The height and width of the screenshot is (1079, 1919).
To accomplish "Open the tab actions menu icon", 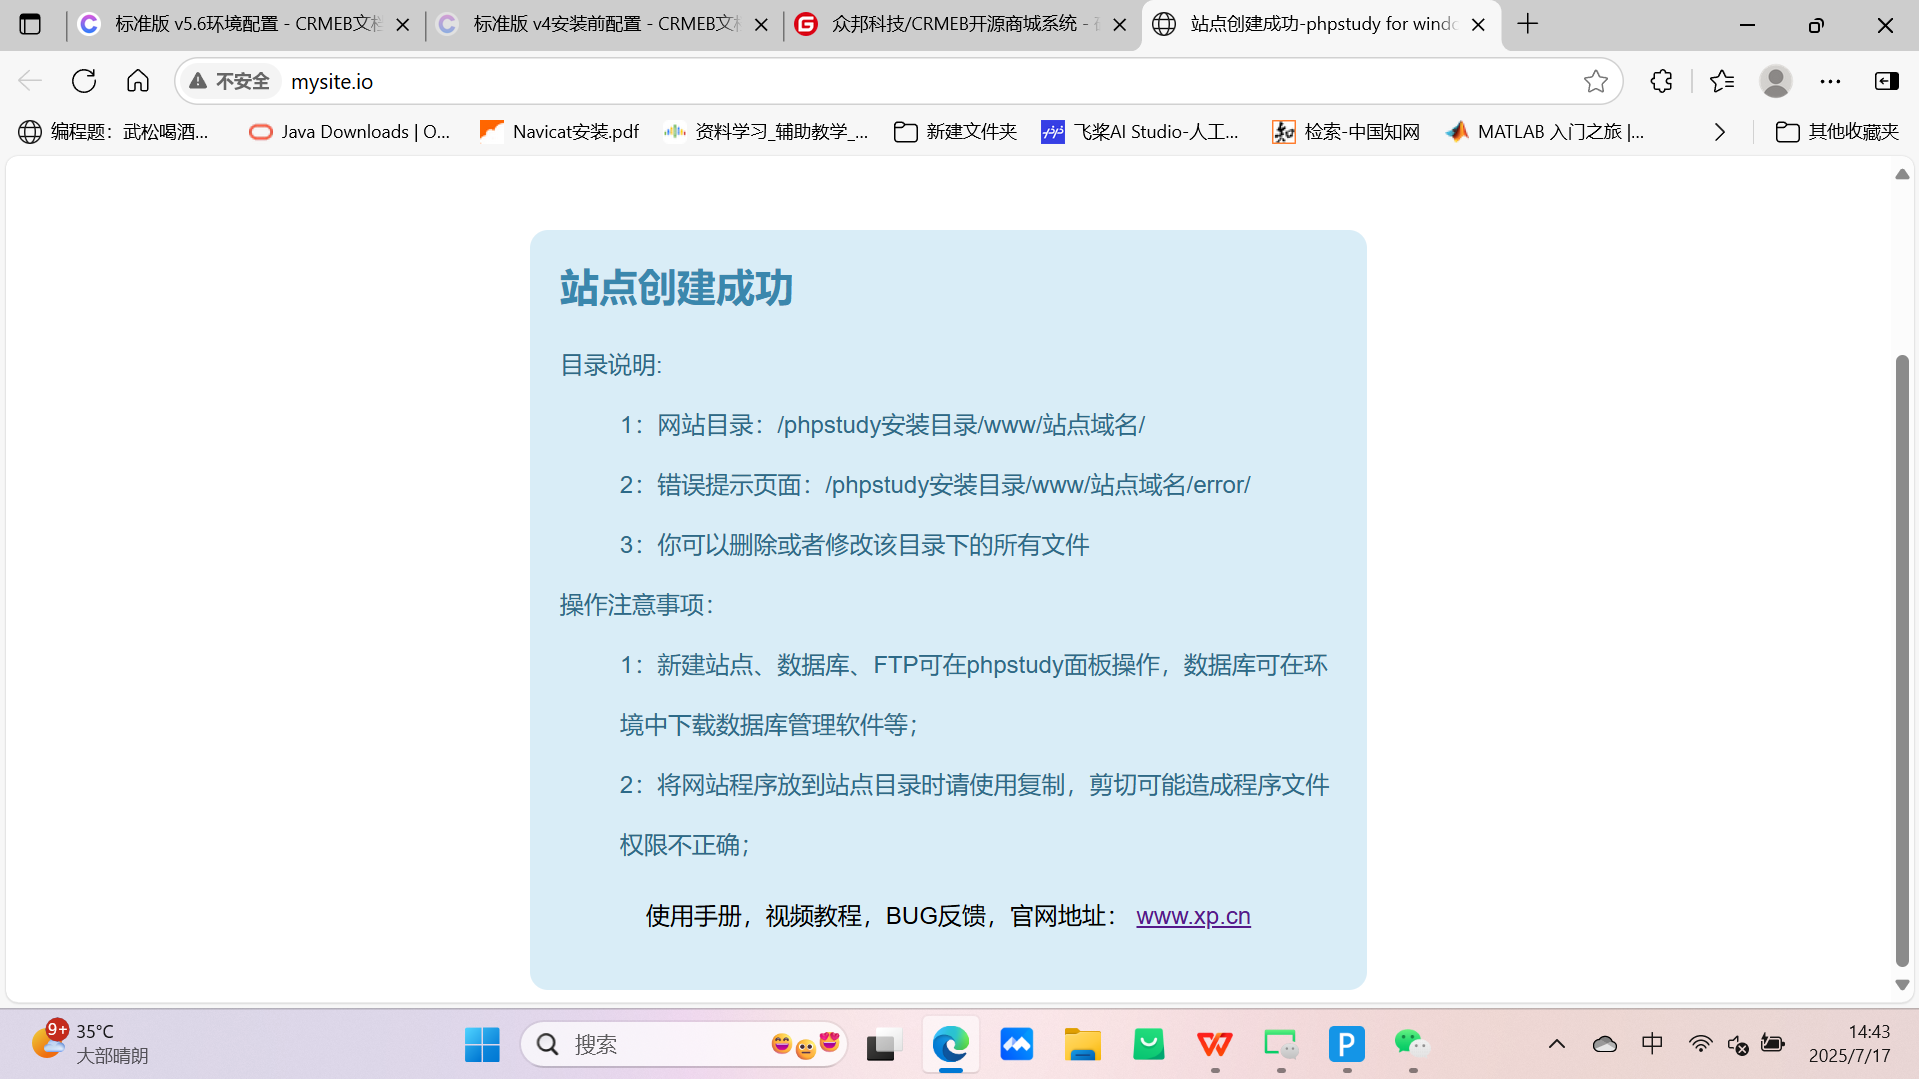I will tap(30, 24).
